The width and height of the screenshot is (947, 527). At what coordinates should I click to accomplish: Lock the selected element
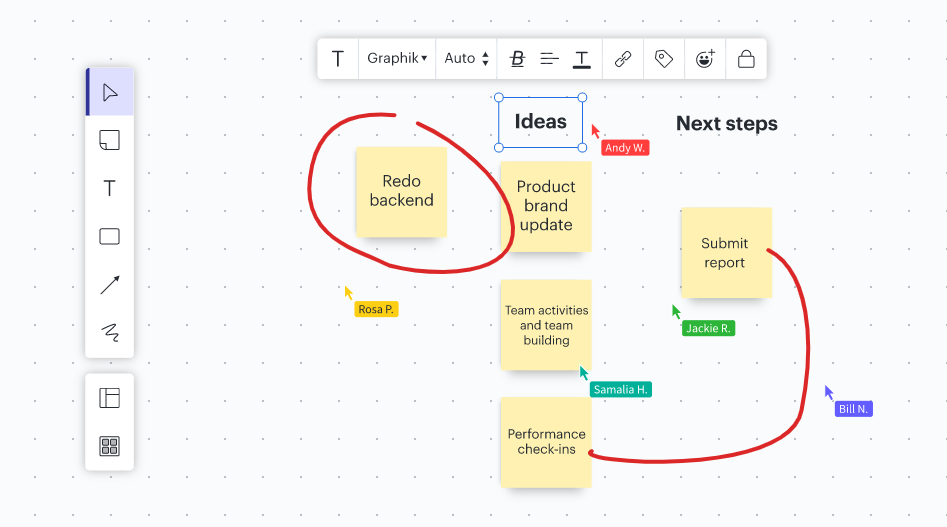tap(746, 59)
